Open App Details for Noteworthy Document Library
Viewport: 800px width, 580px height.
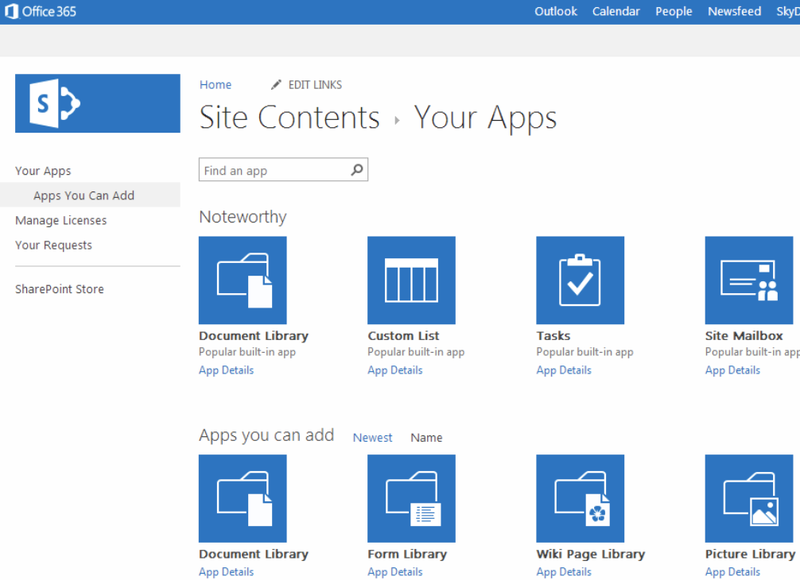(x=226, y=370)
